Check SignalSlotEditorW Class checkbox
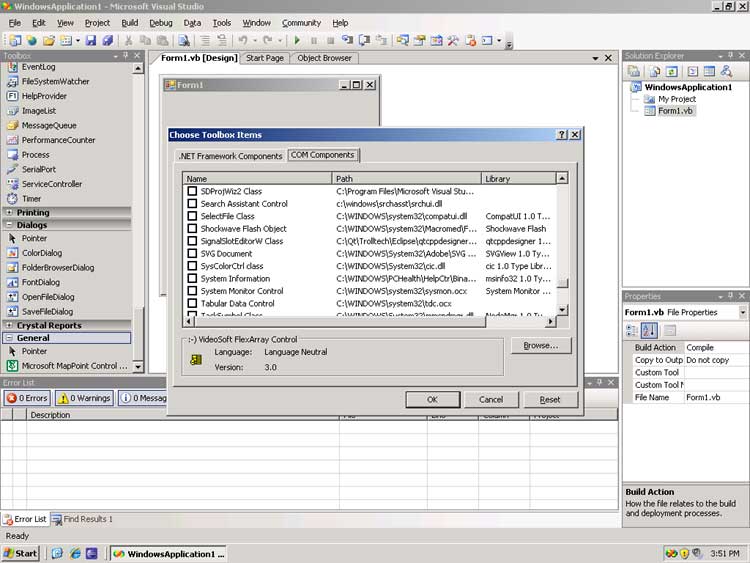The image size is (750, 563). coord(192,241)
